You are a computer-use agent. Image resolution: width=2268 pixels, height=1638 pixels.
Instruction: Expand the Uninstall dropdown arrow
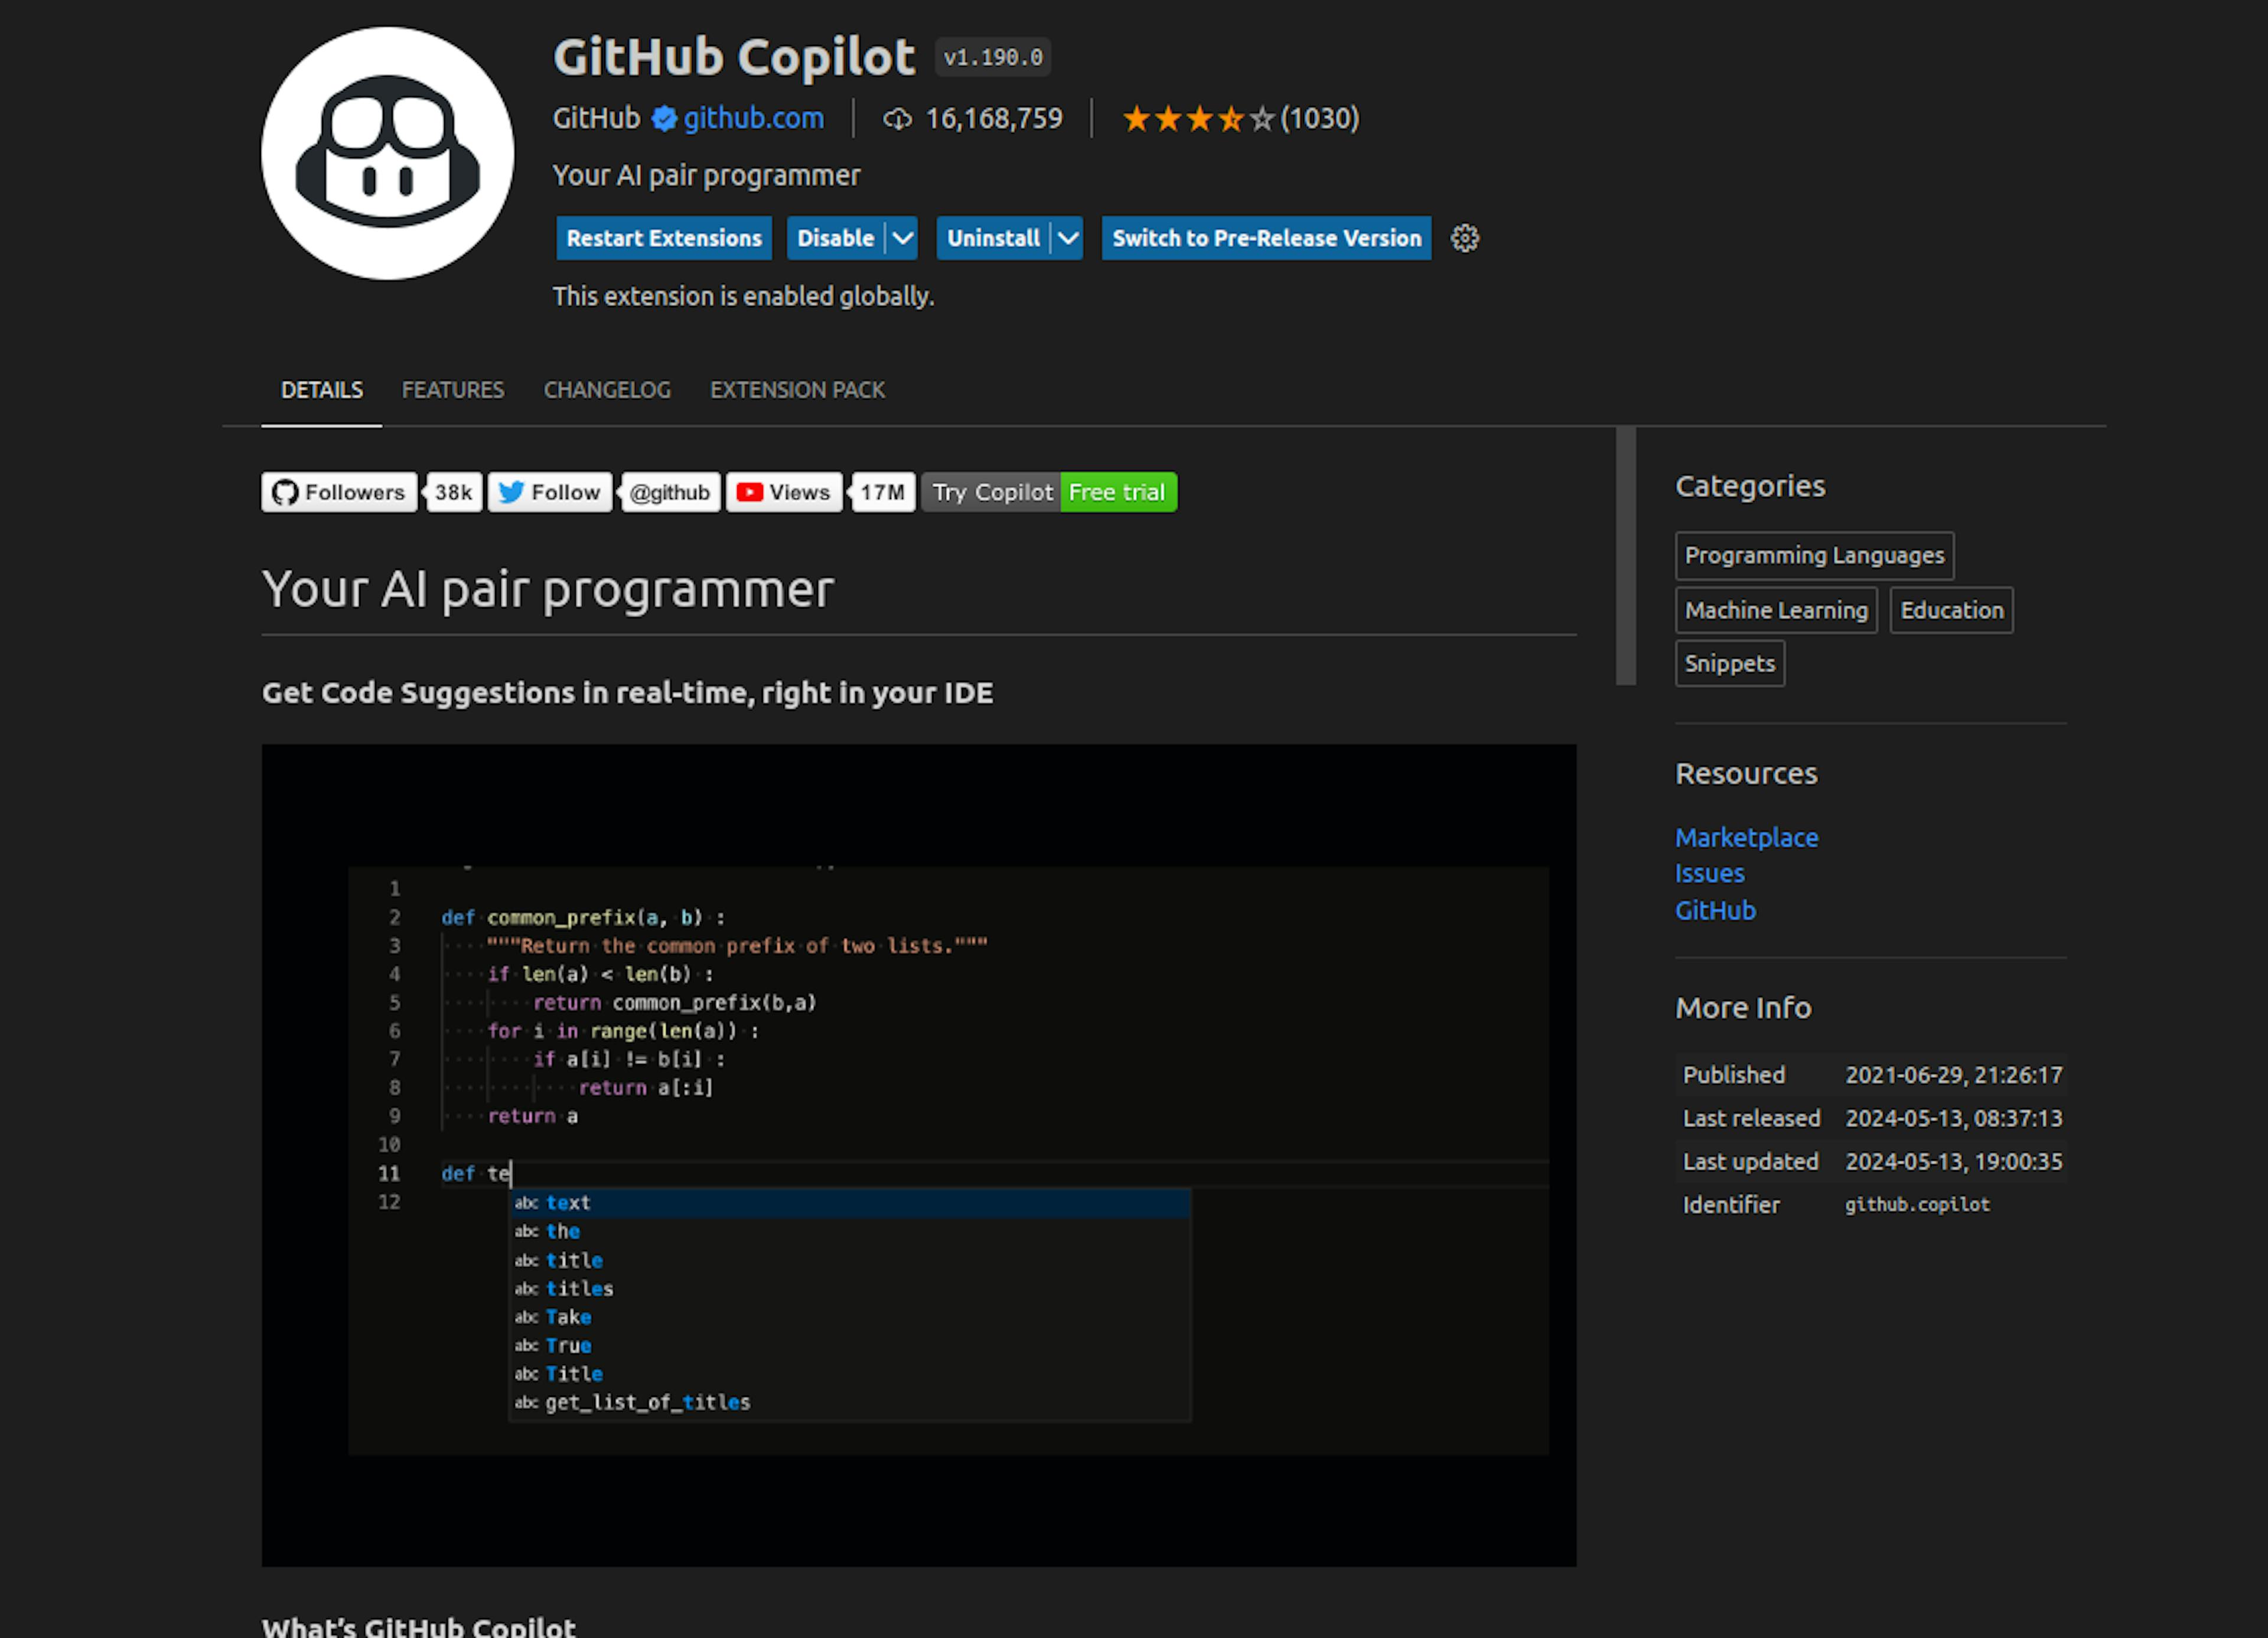pos(1068,238)
